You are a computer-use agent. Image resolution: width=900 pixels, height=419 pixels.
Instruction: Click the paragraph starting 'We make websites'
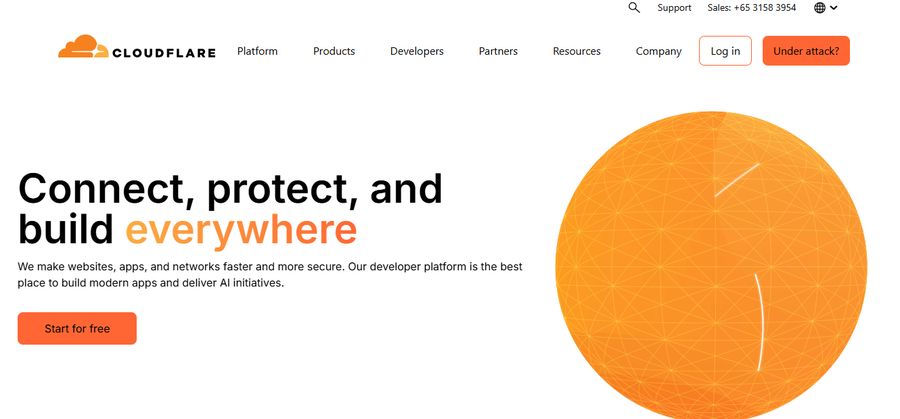[x=270, y=275]
